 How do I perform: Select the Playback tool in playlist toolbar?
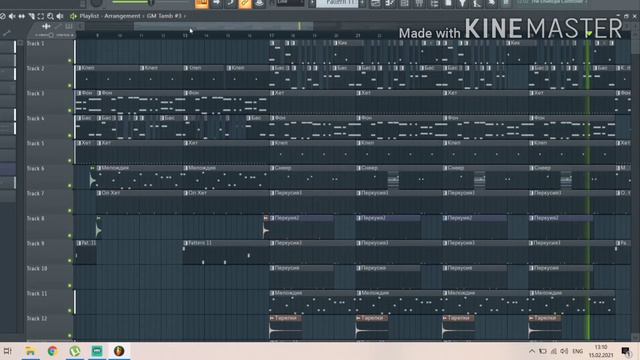click(60, 16)
